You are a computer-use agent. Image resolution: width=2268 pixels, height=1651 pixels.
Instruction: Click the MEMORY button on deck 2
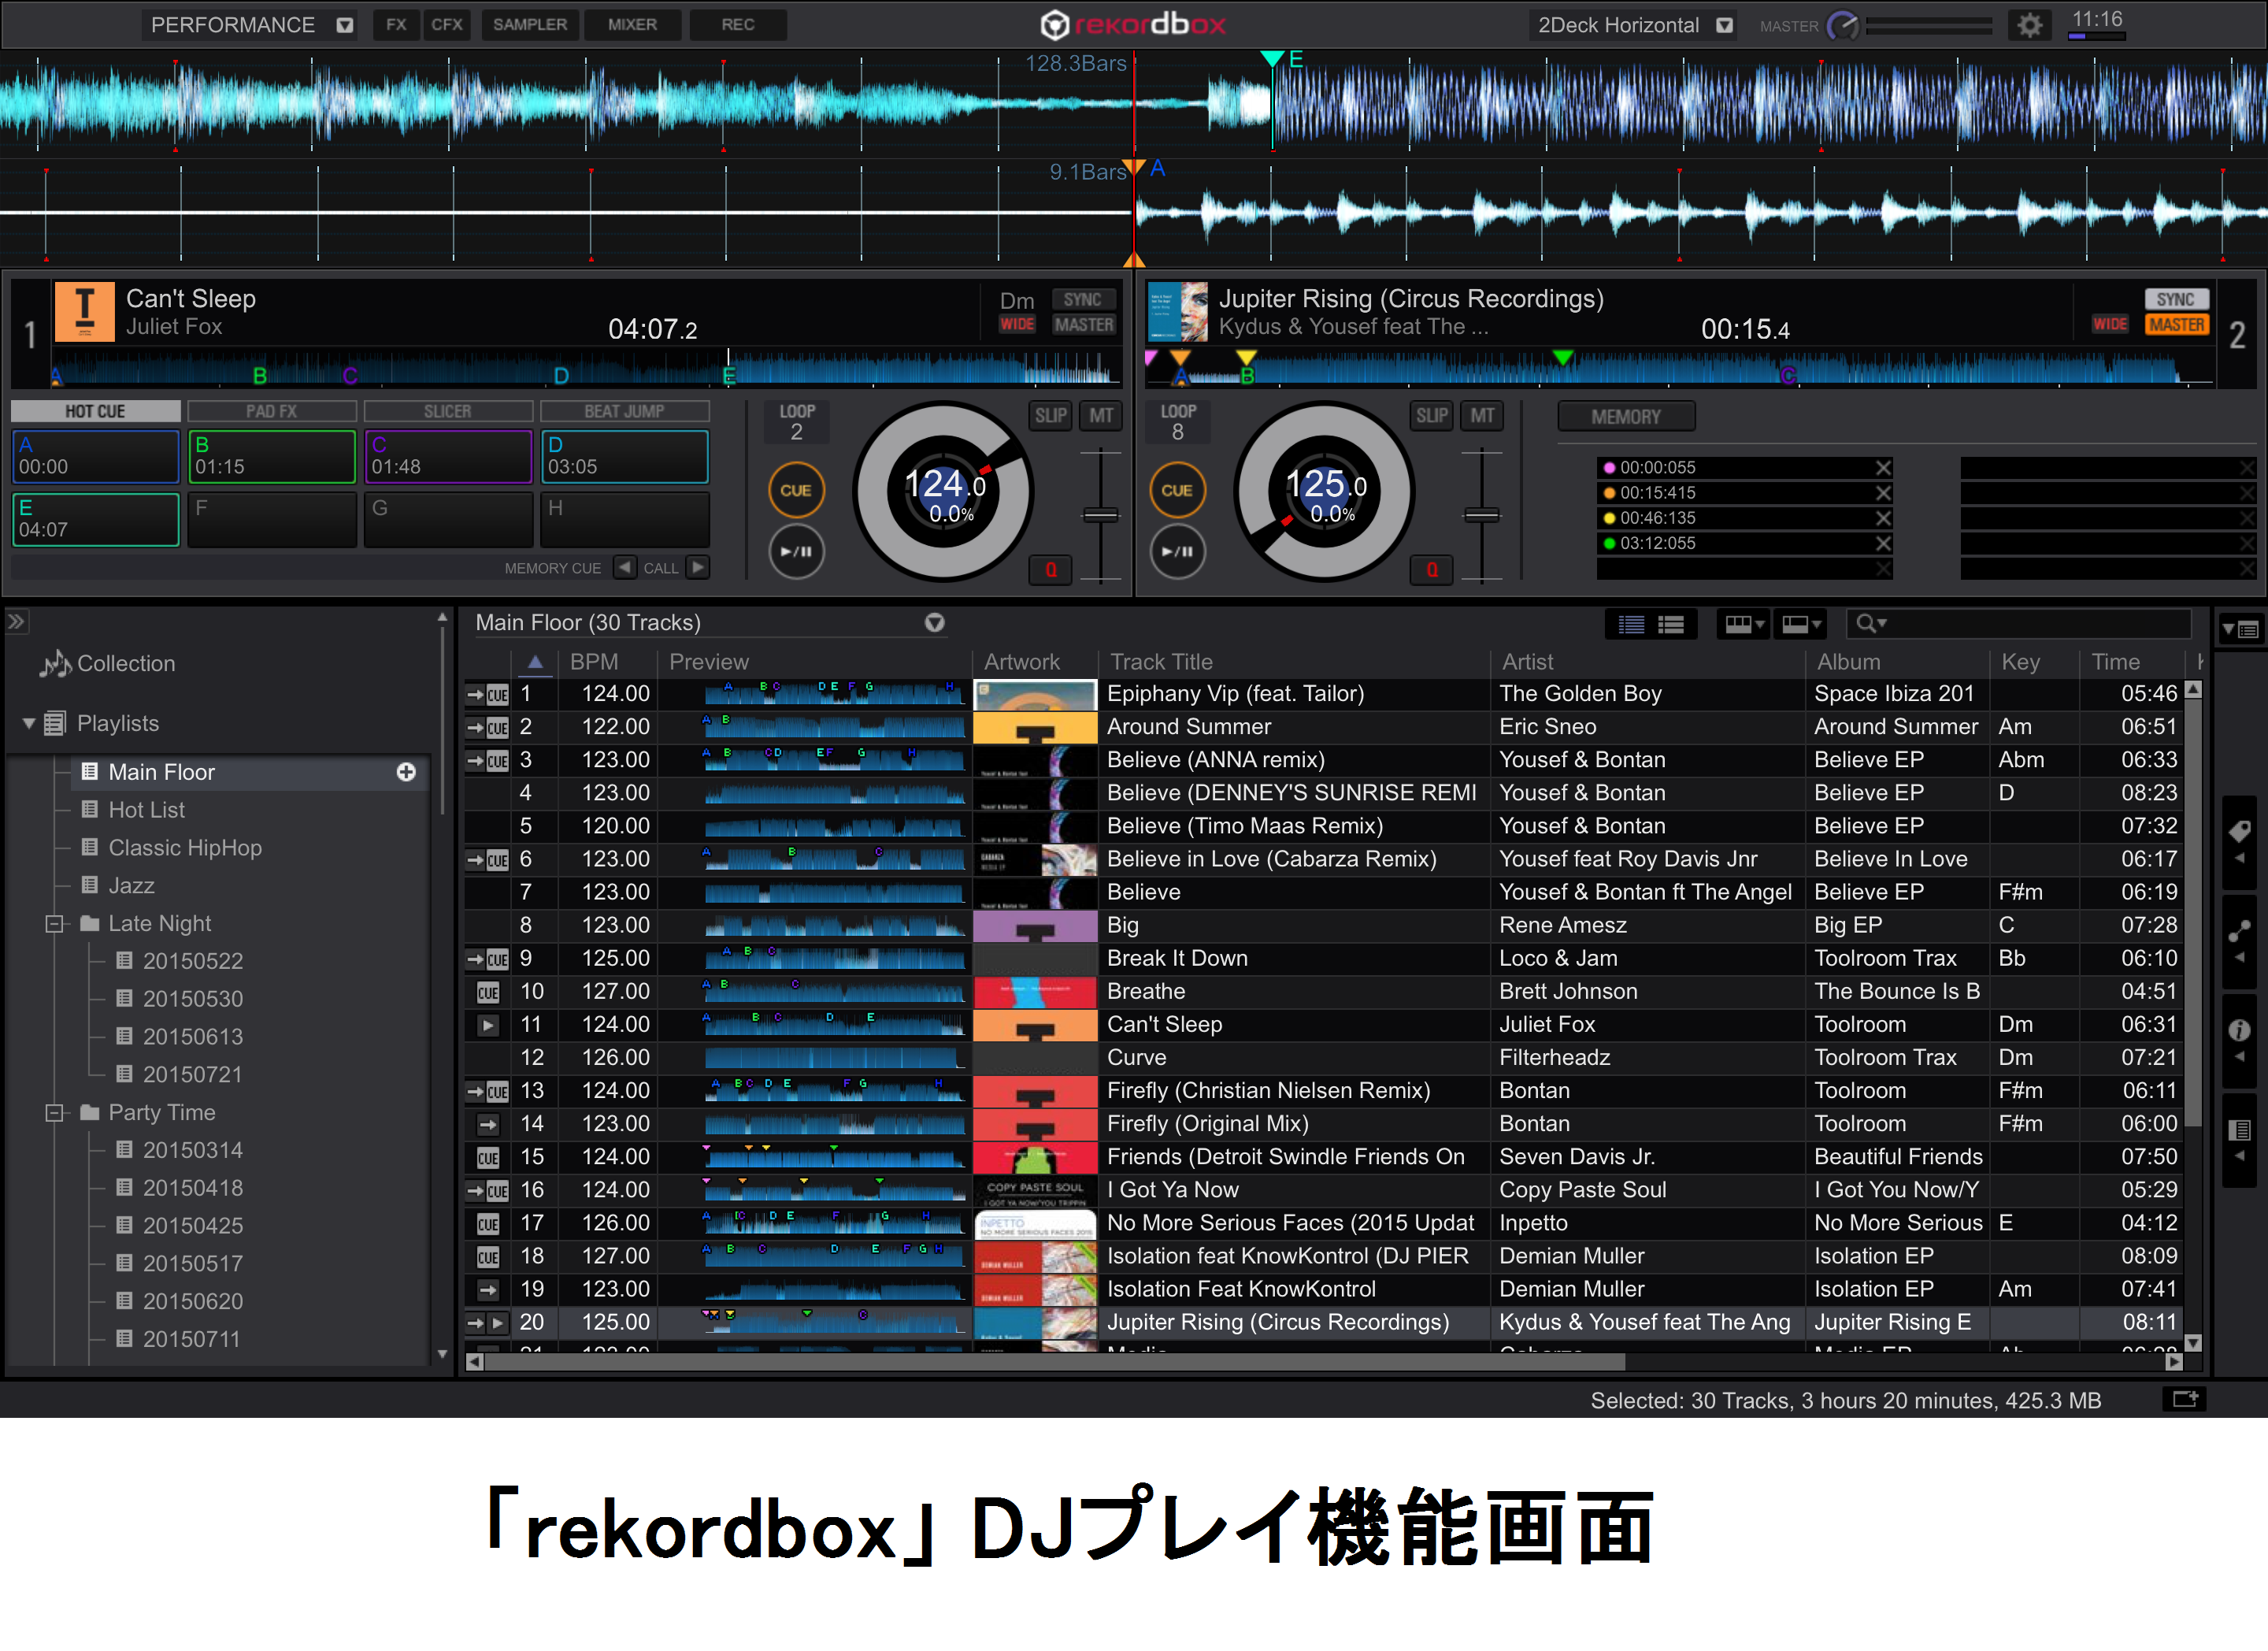(x=1626, y=416)
